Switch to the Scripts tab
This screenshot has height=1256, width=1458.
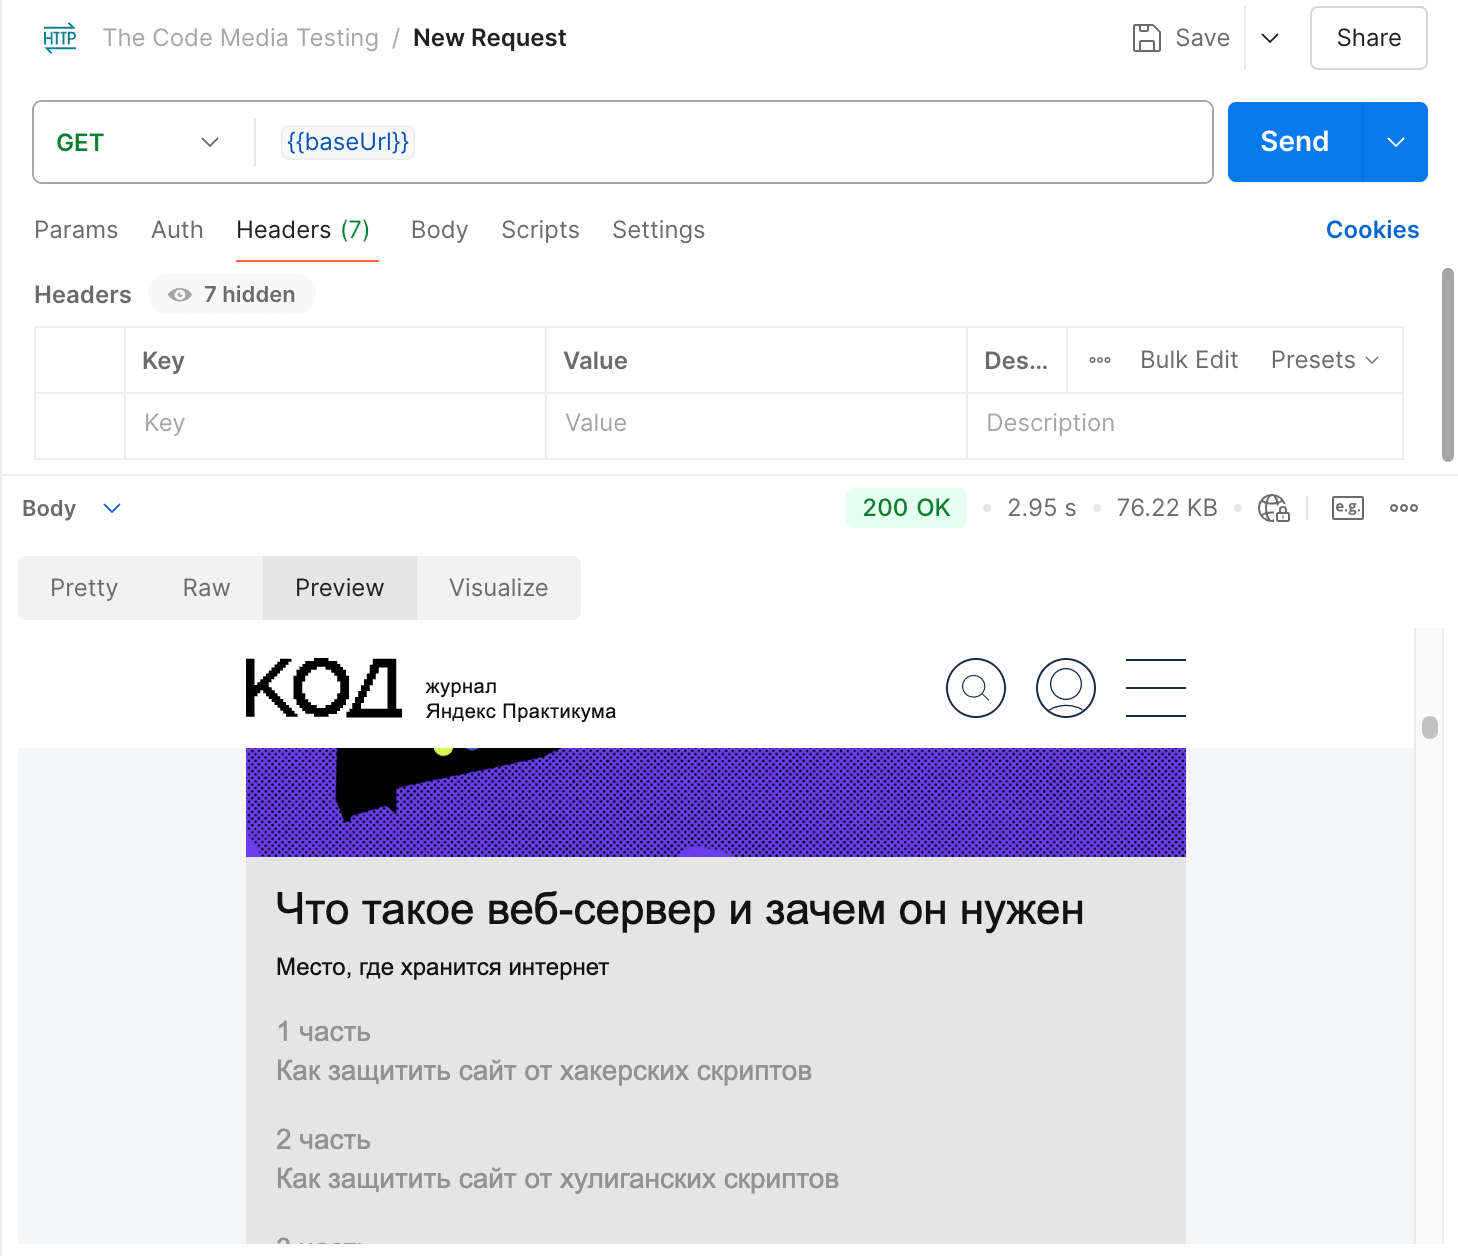(540, 230)
